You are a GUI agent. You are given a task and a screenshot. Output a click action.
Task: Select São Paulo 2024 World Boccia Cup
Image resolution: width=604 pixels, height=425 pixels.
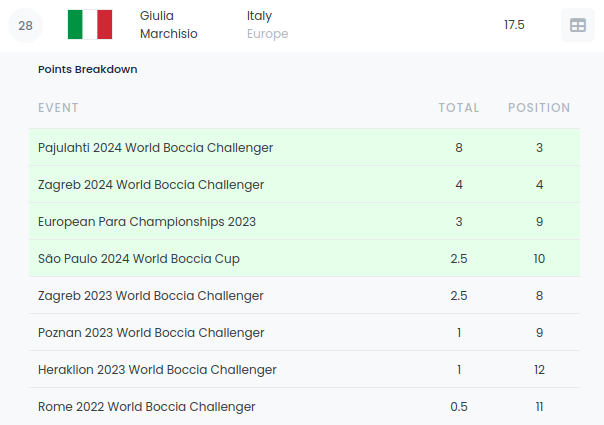click(139, 259)
